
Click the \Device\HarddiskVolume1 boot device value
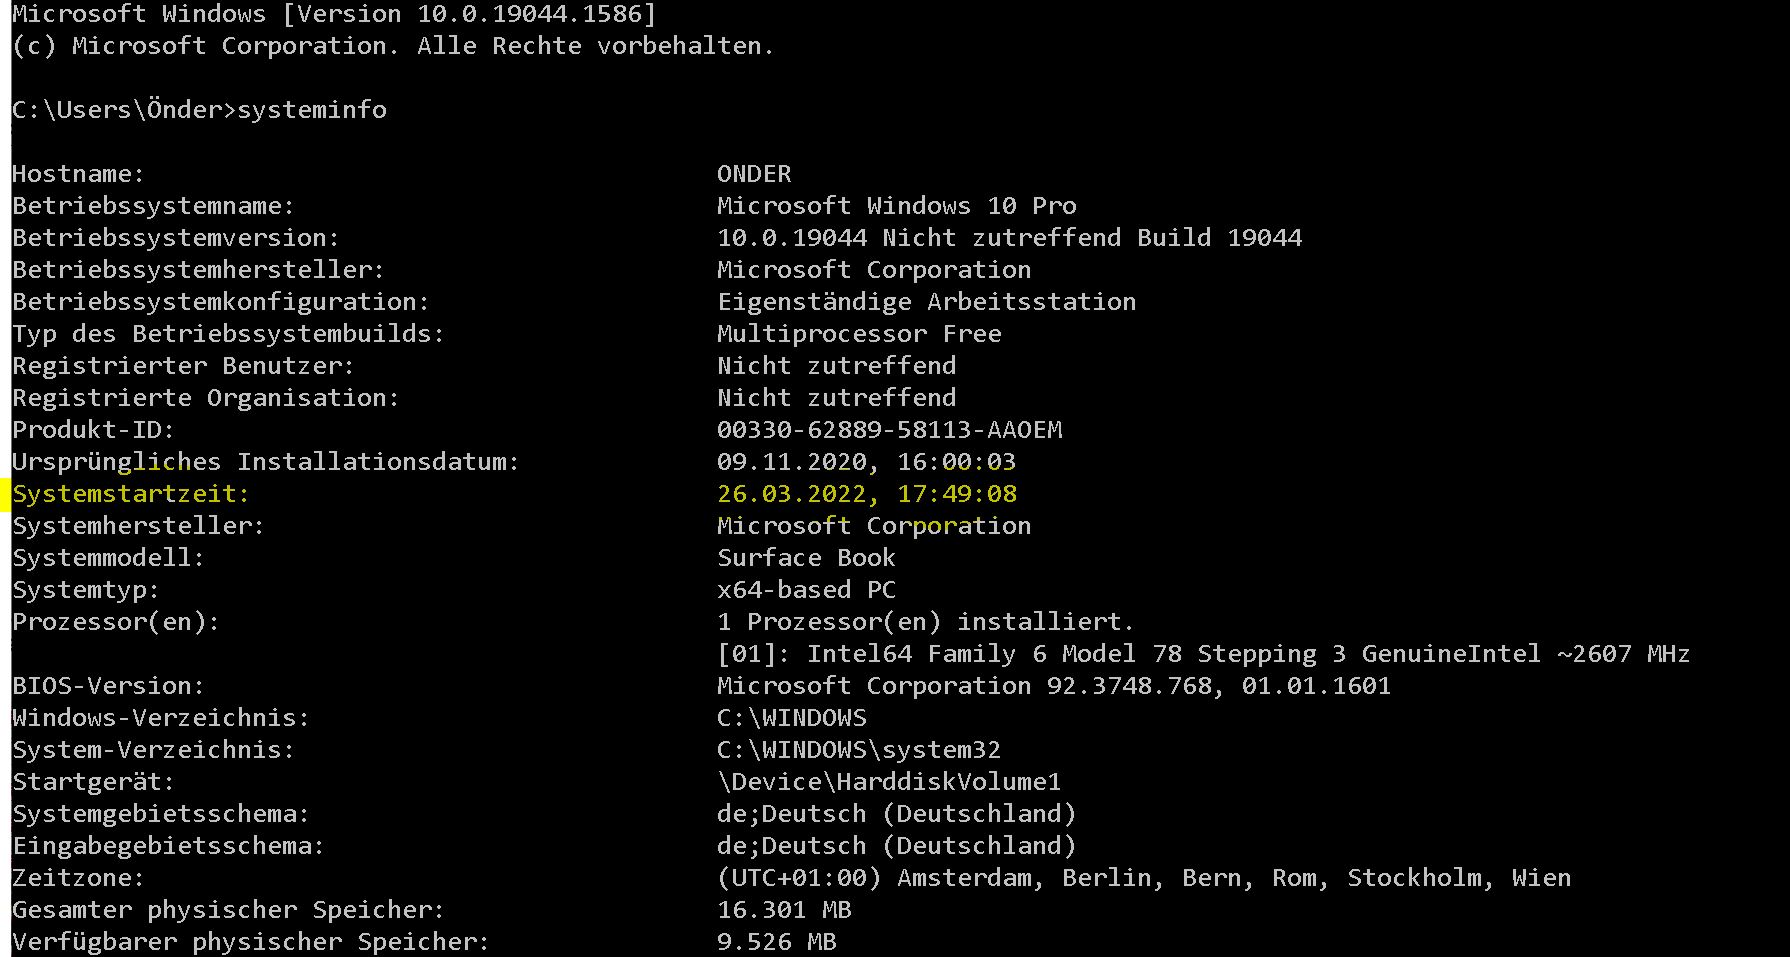tap(889, 782)
